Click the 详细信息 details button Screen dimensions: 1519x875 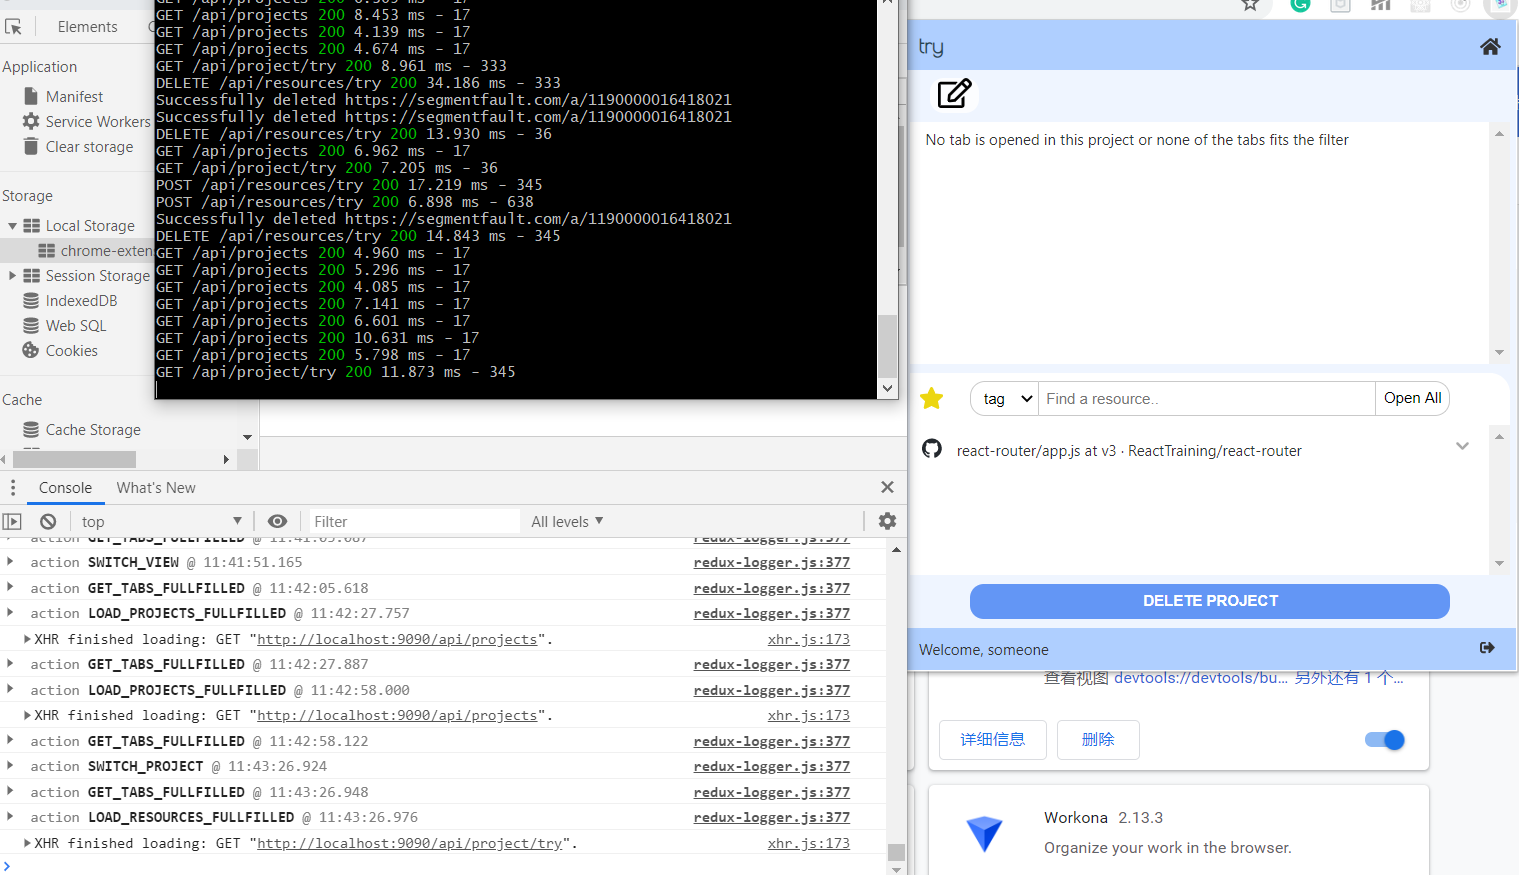[x=993, y=740]
